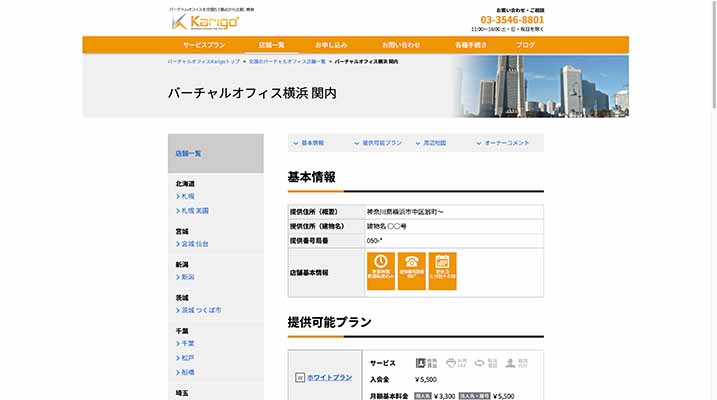Open 各種手続き in the orange nav bar
The width and height of the screenshot is (717, 400).
[471, 45]
